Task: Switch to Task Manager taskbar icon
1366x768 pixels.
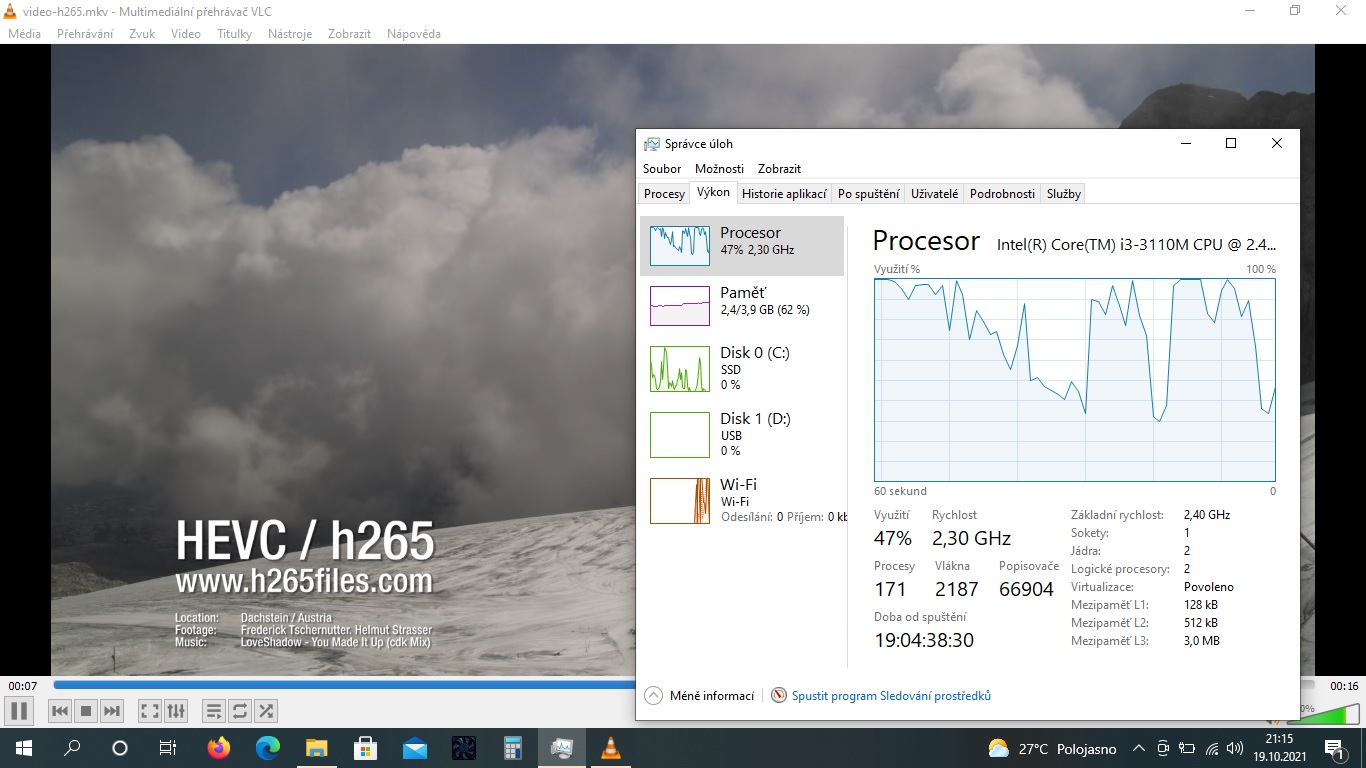Action: tap(561, 748)
